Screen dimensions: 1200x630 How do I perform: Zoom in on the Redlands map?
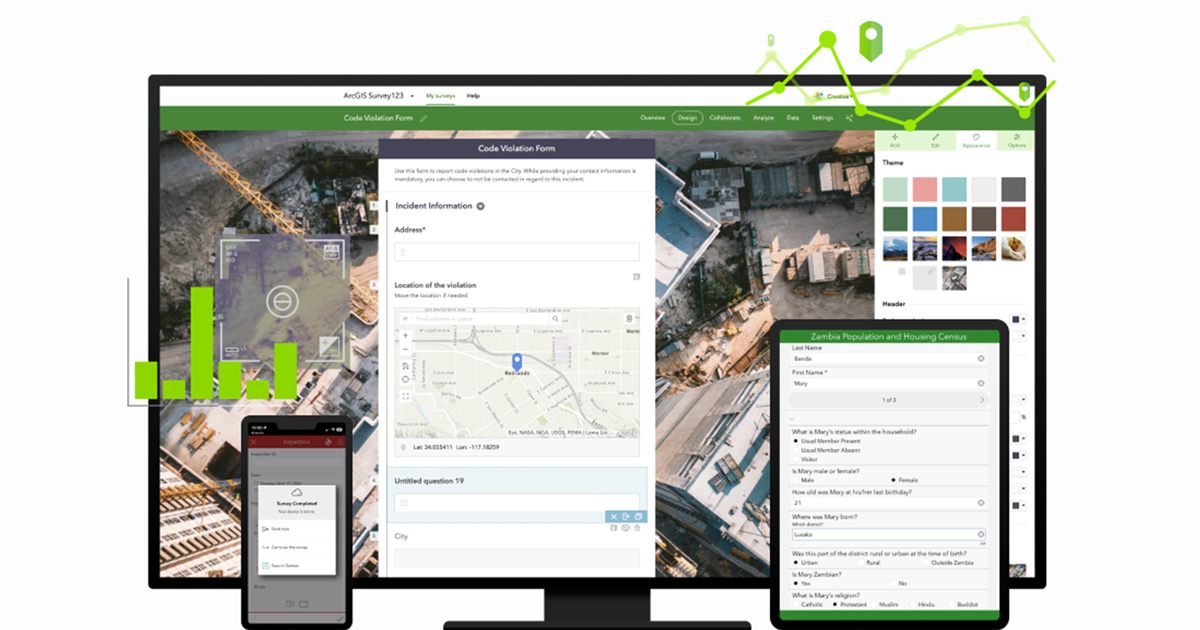(406, 336)
